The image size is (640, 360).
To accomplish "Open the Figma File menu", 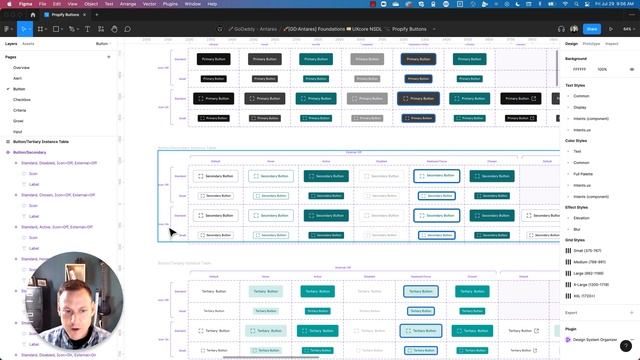I will click(42, 4).
